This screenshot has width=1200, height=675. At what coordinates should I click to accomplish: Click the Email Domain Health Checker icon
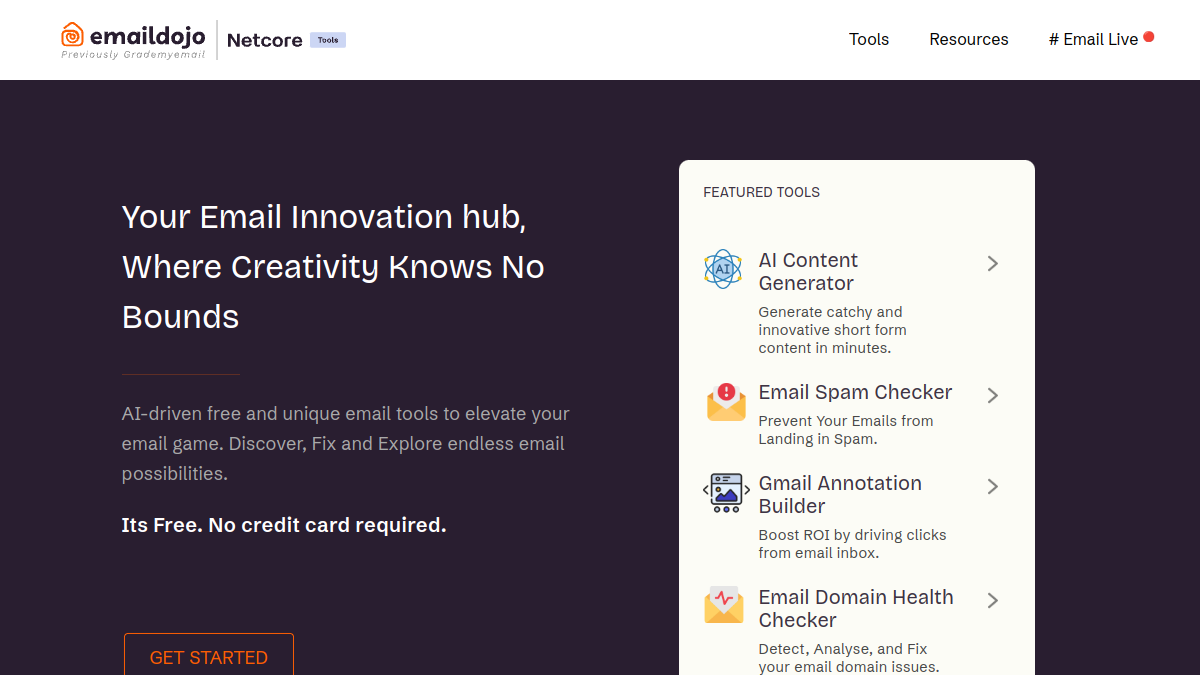(724, 604)
